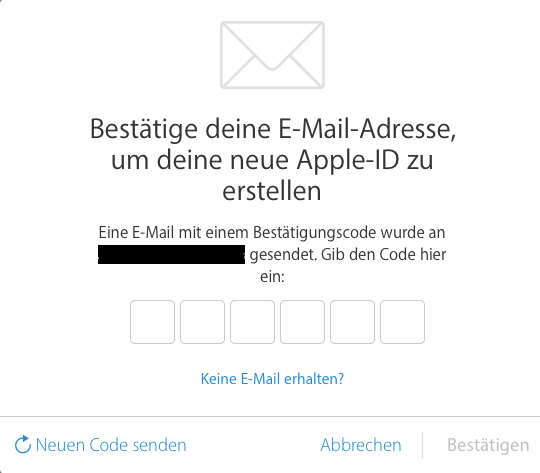
Task: Click the vertical divider beside Bestätigen
Action: (422, 445)
